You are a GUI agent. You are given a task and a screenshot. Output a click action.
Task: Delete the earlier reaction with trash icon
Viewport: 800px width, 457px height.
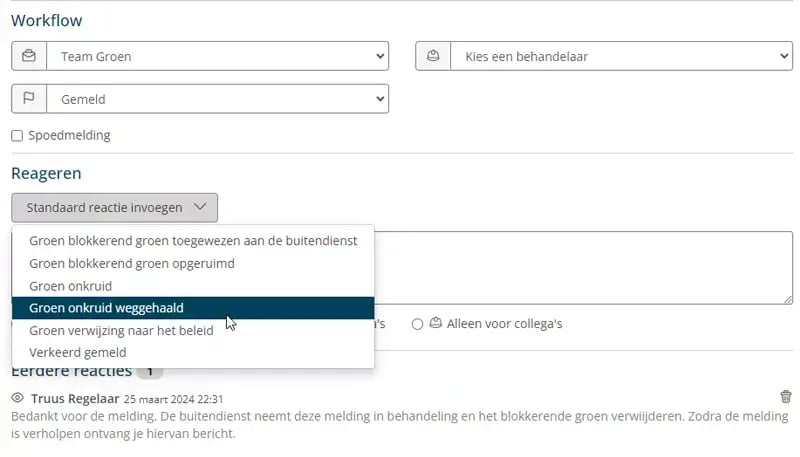pos(785,397)
